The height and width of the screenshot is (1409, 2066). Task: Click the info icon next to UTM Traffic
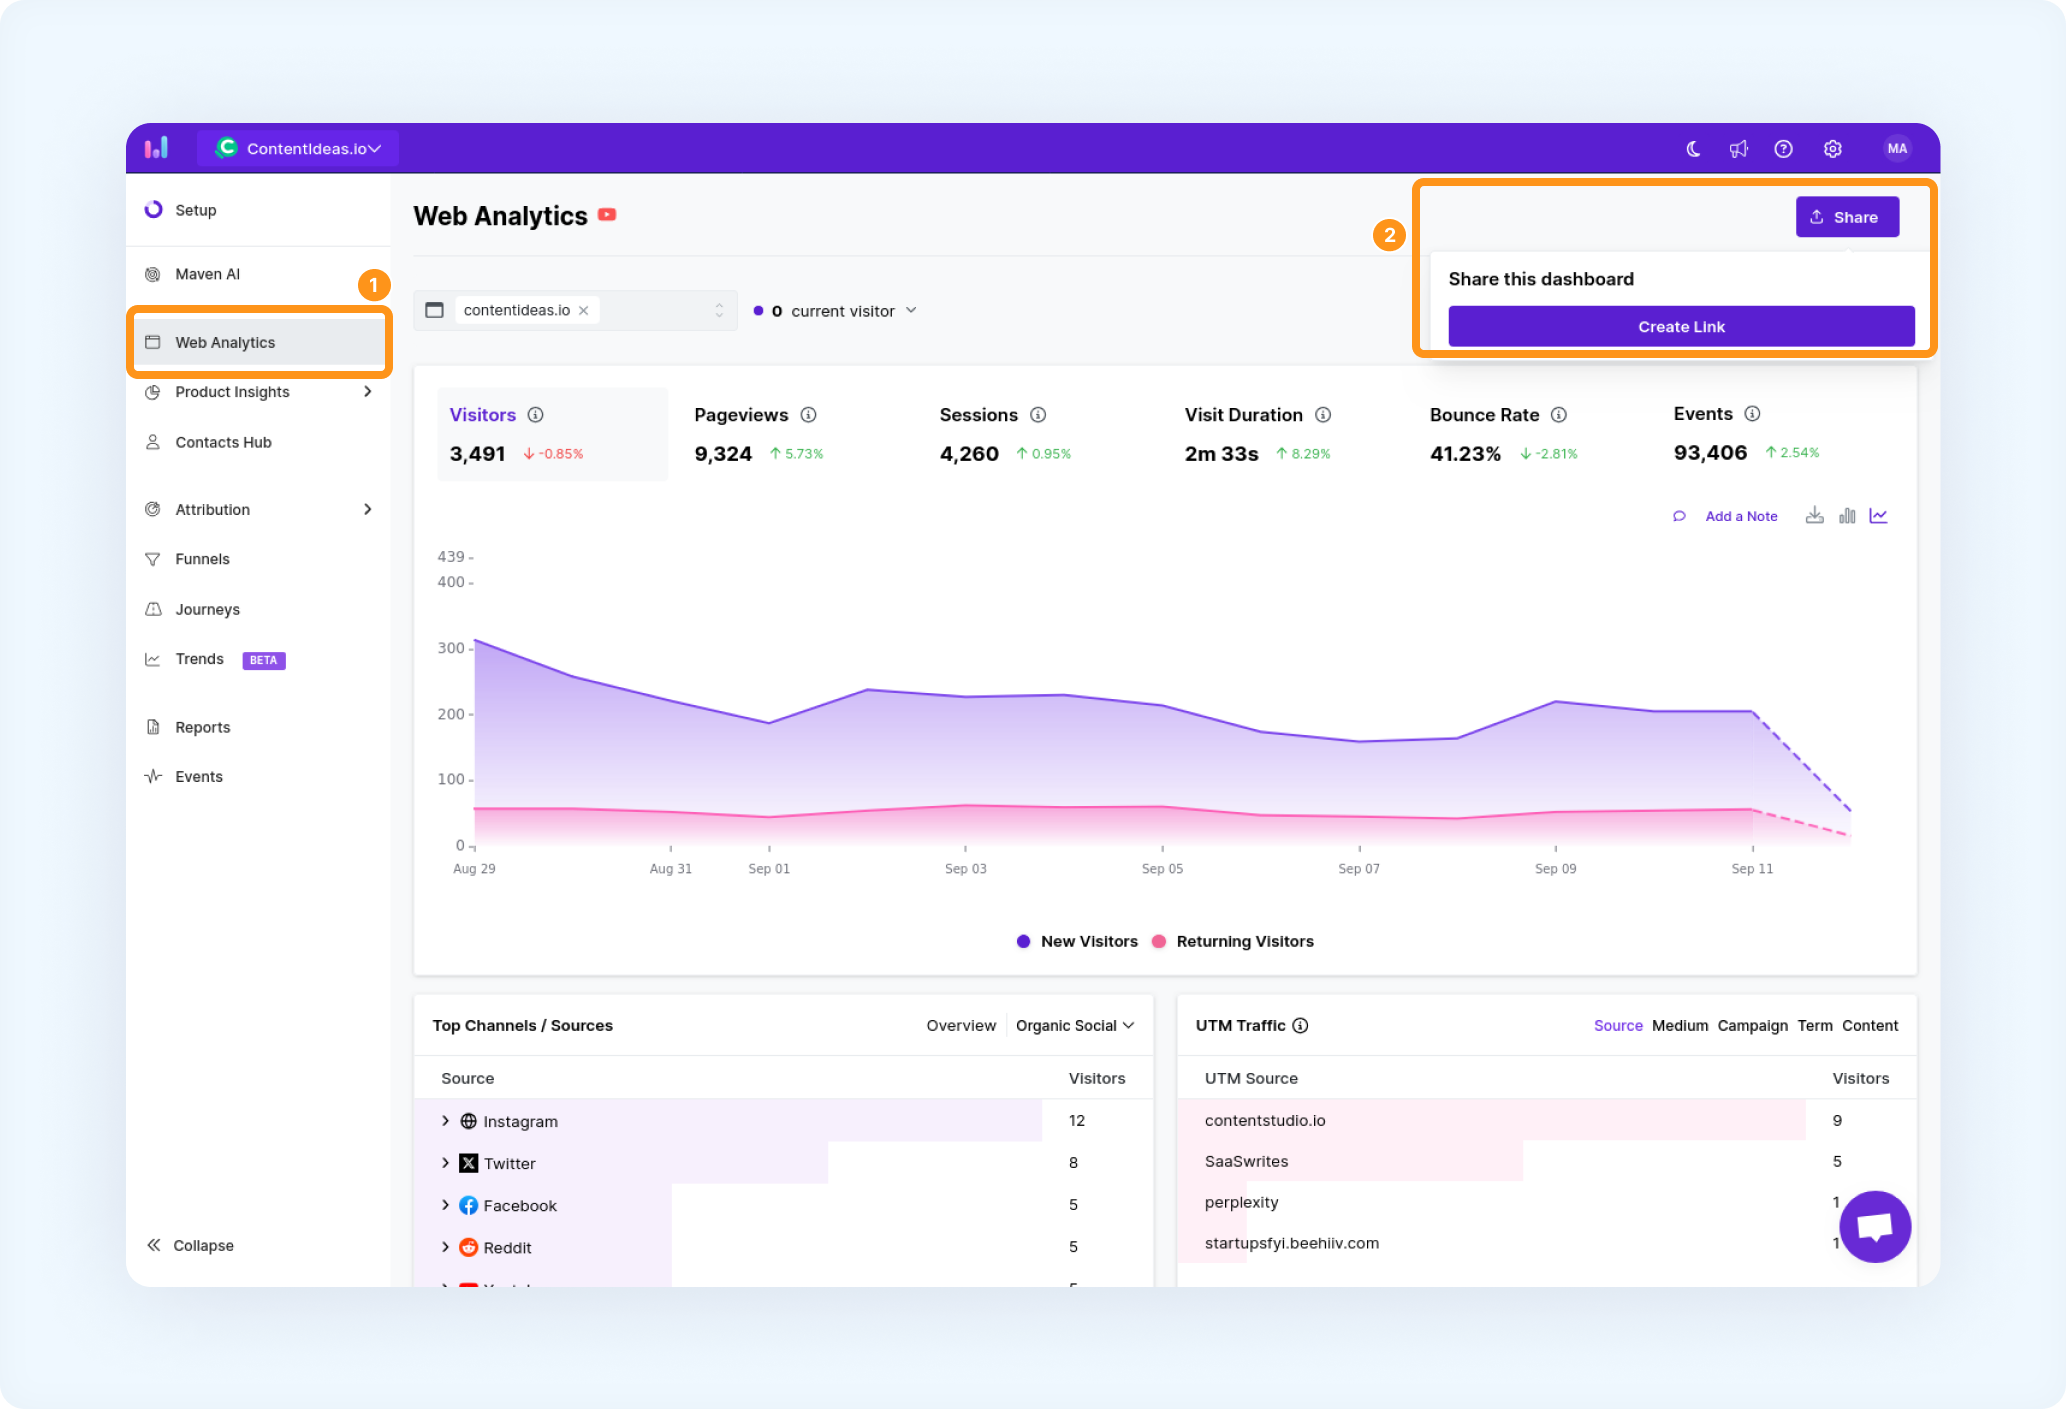(x=1300, y=1025)
